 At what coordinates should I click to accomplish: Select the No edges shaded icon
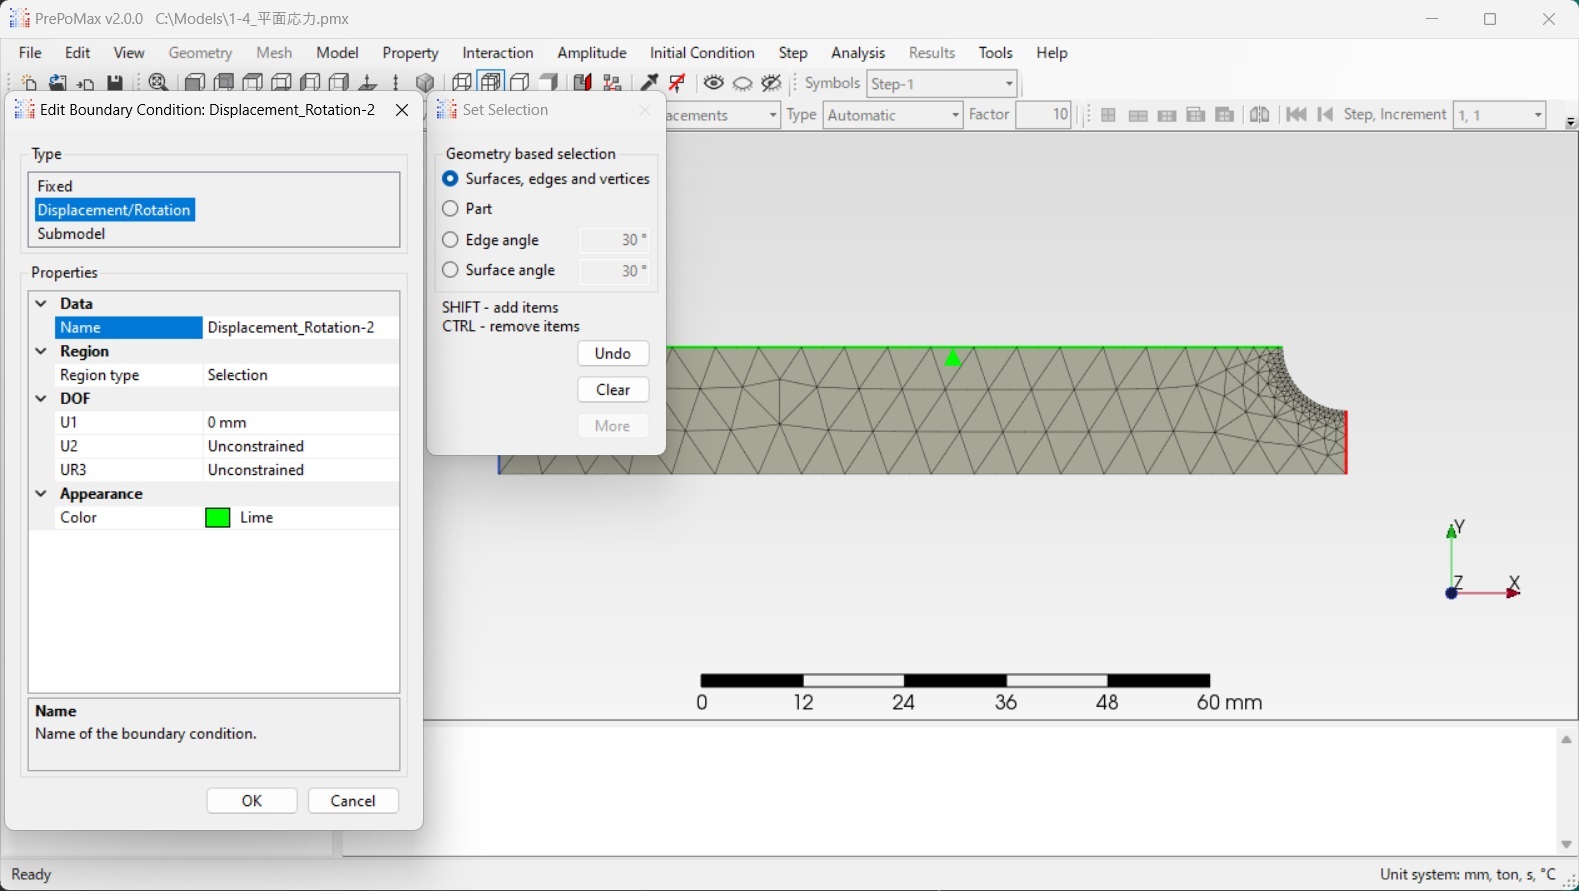(548, 83)
